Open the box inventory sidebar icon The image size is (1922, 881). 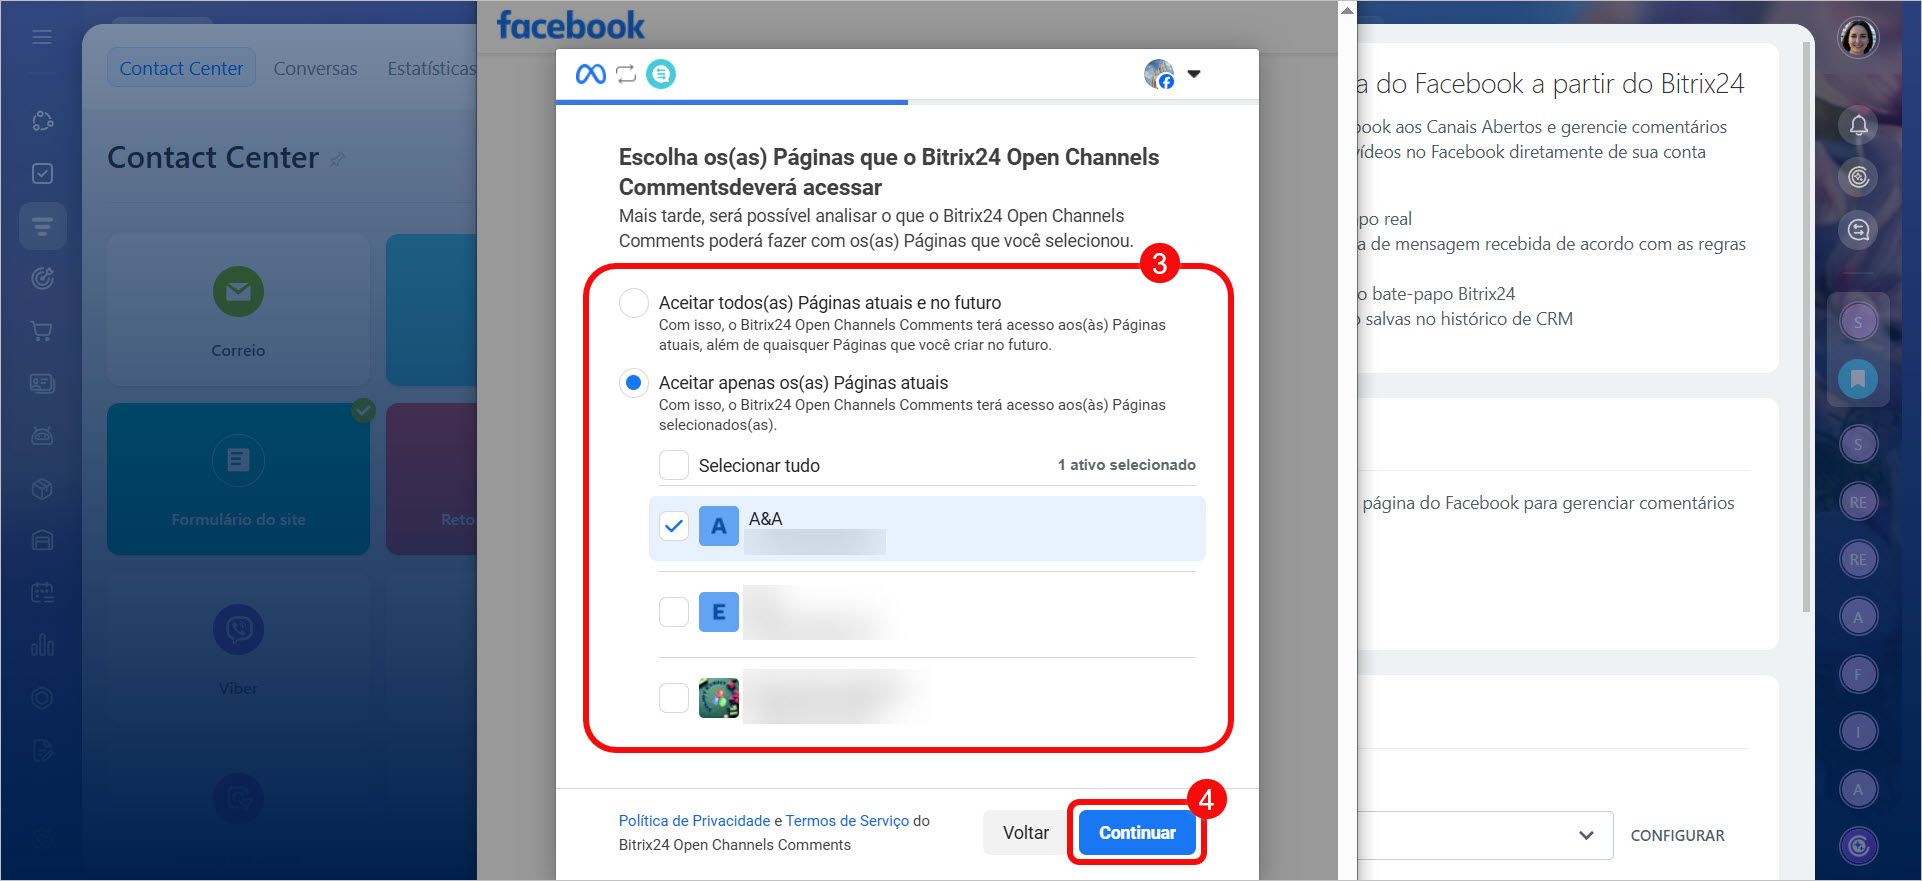42,488
